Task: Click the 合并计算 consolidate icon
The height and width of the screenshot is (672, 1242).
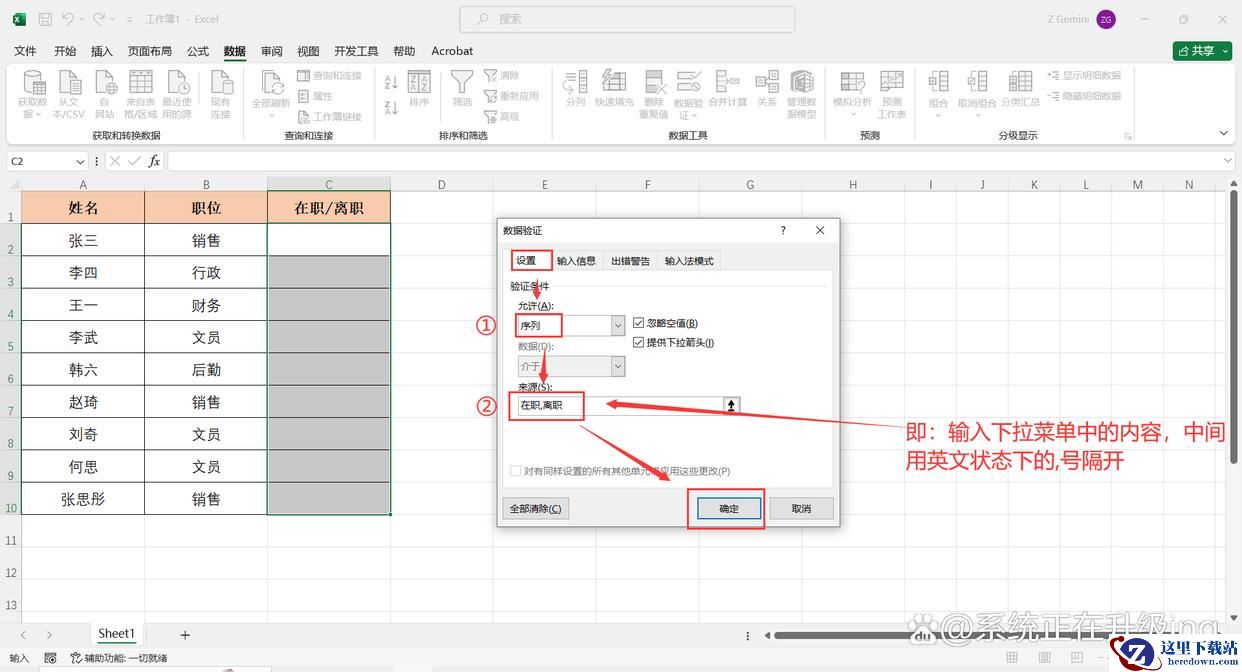Action: point(727,84)
